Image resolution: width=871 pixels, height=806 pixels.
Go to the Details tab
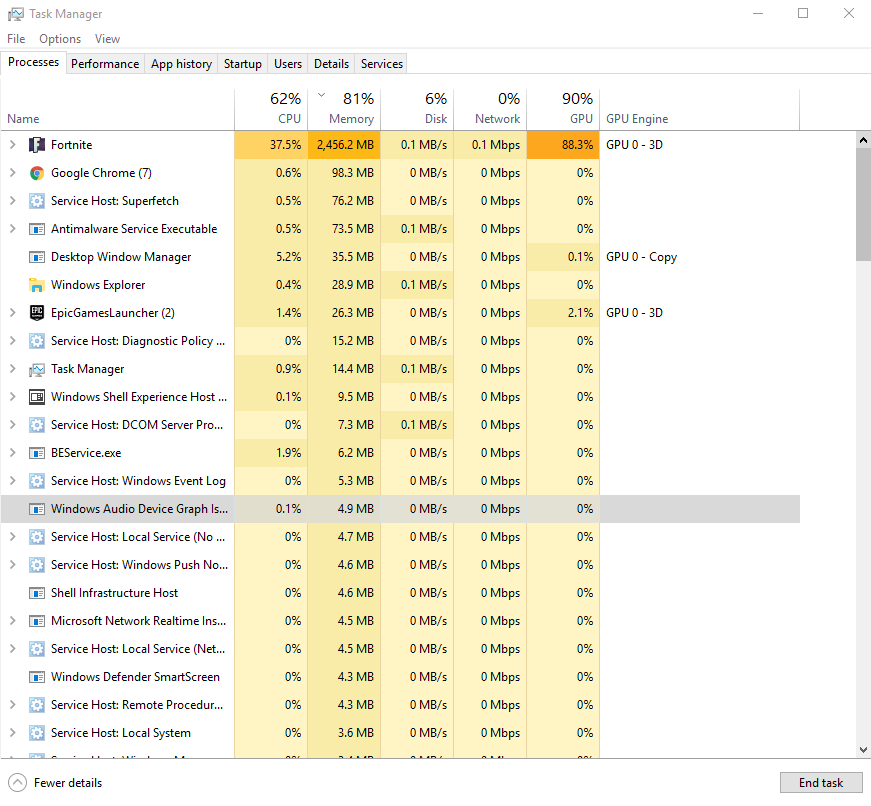pos(332,64)
